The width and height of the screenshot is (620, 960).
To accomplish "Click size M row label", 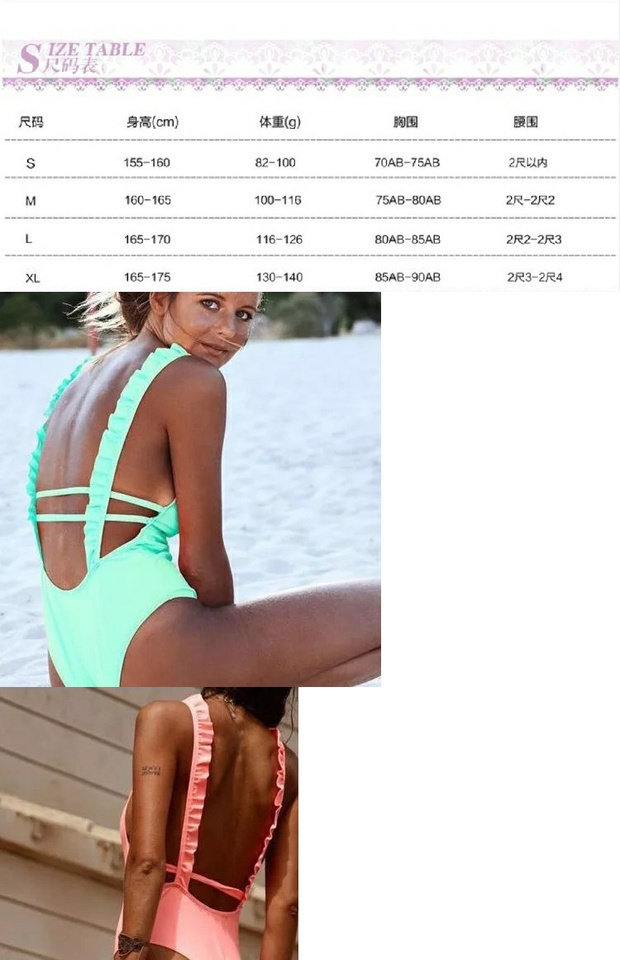I will click(31, 200).
